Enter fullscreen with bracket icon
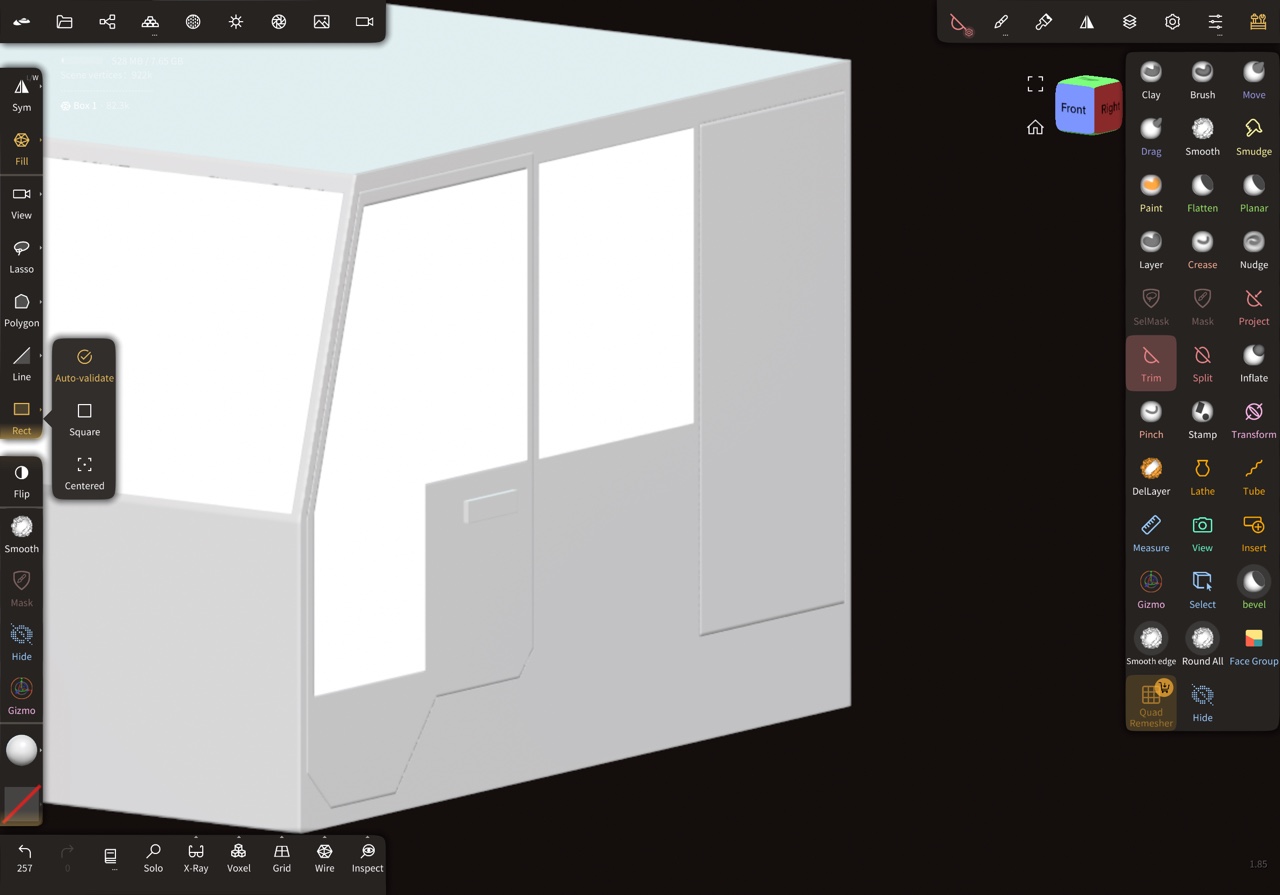 1035,84
